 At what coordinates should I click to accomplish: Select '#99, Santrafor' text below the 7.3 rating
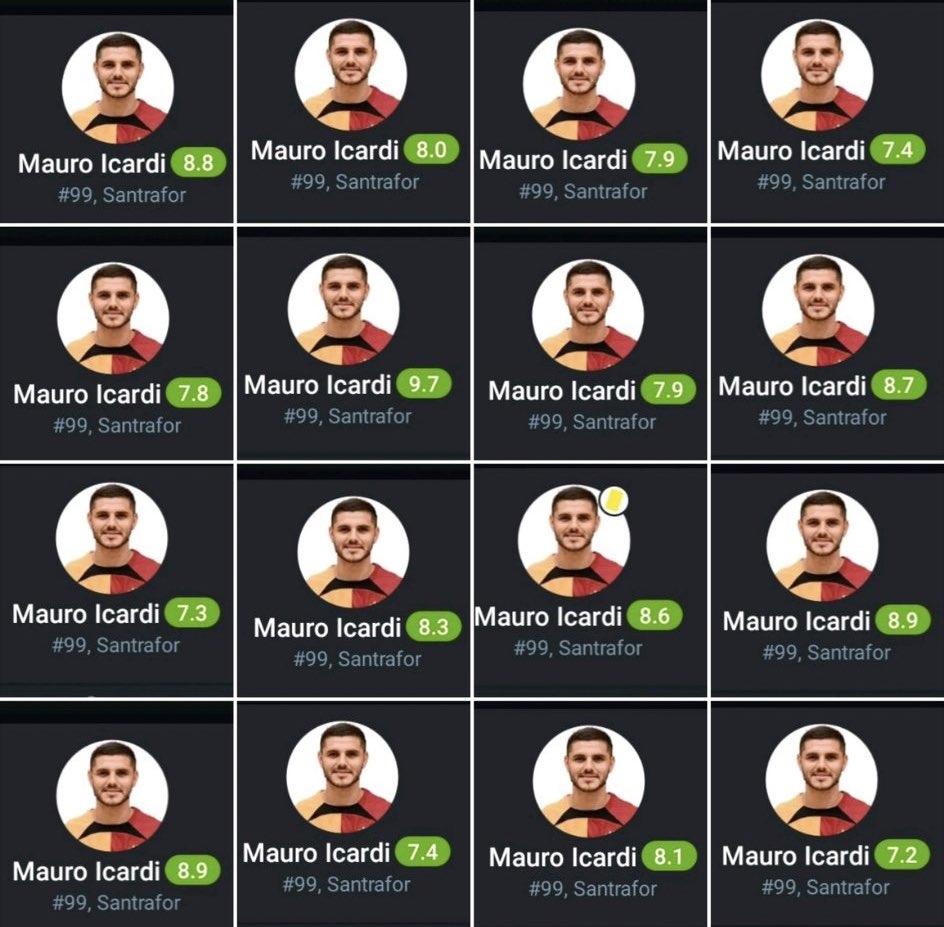pos(116,645)
